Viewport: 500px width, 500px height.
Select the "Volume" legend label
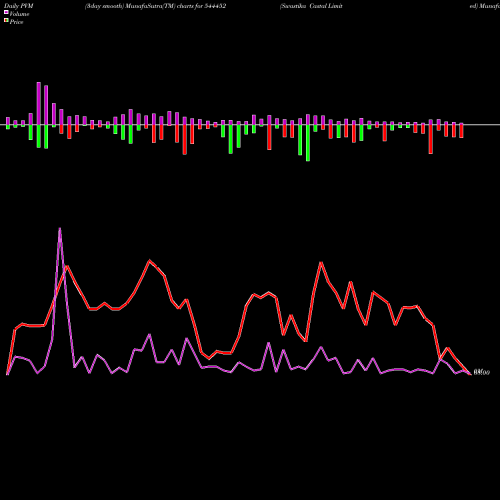click(x=19, y=14)
